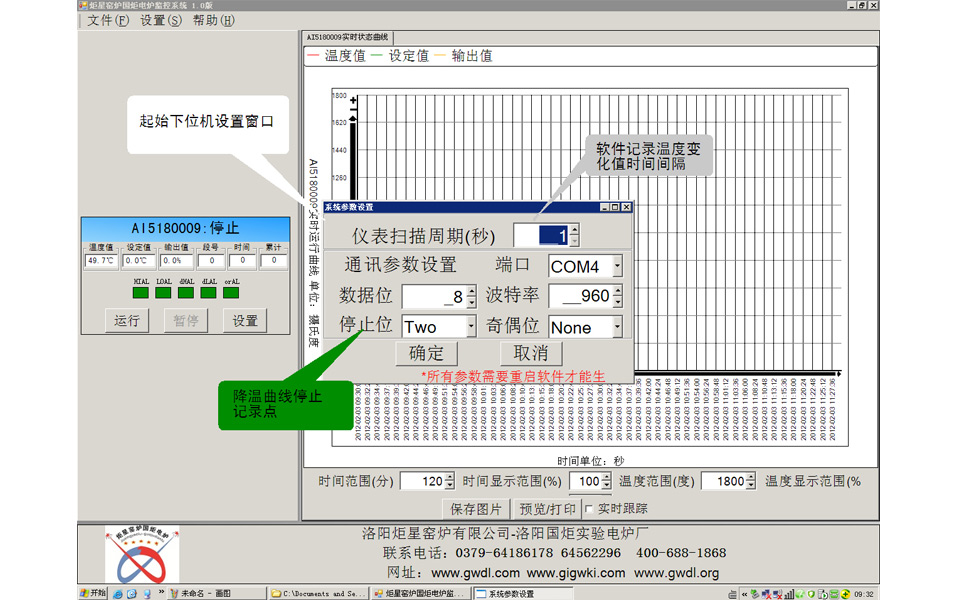Screen dimensions: 960x600
Task: Click the 取消 button to cancel
Action: point(531,353)
